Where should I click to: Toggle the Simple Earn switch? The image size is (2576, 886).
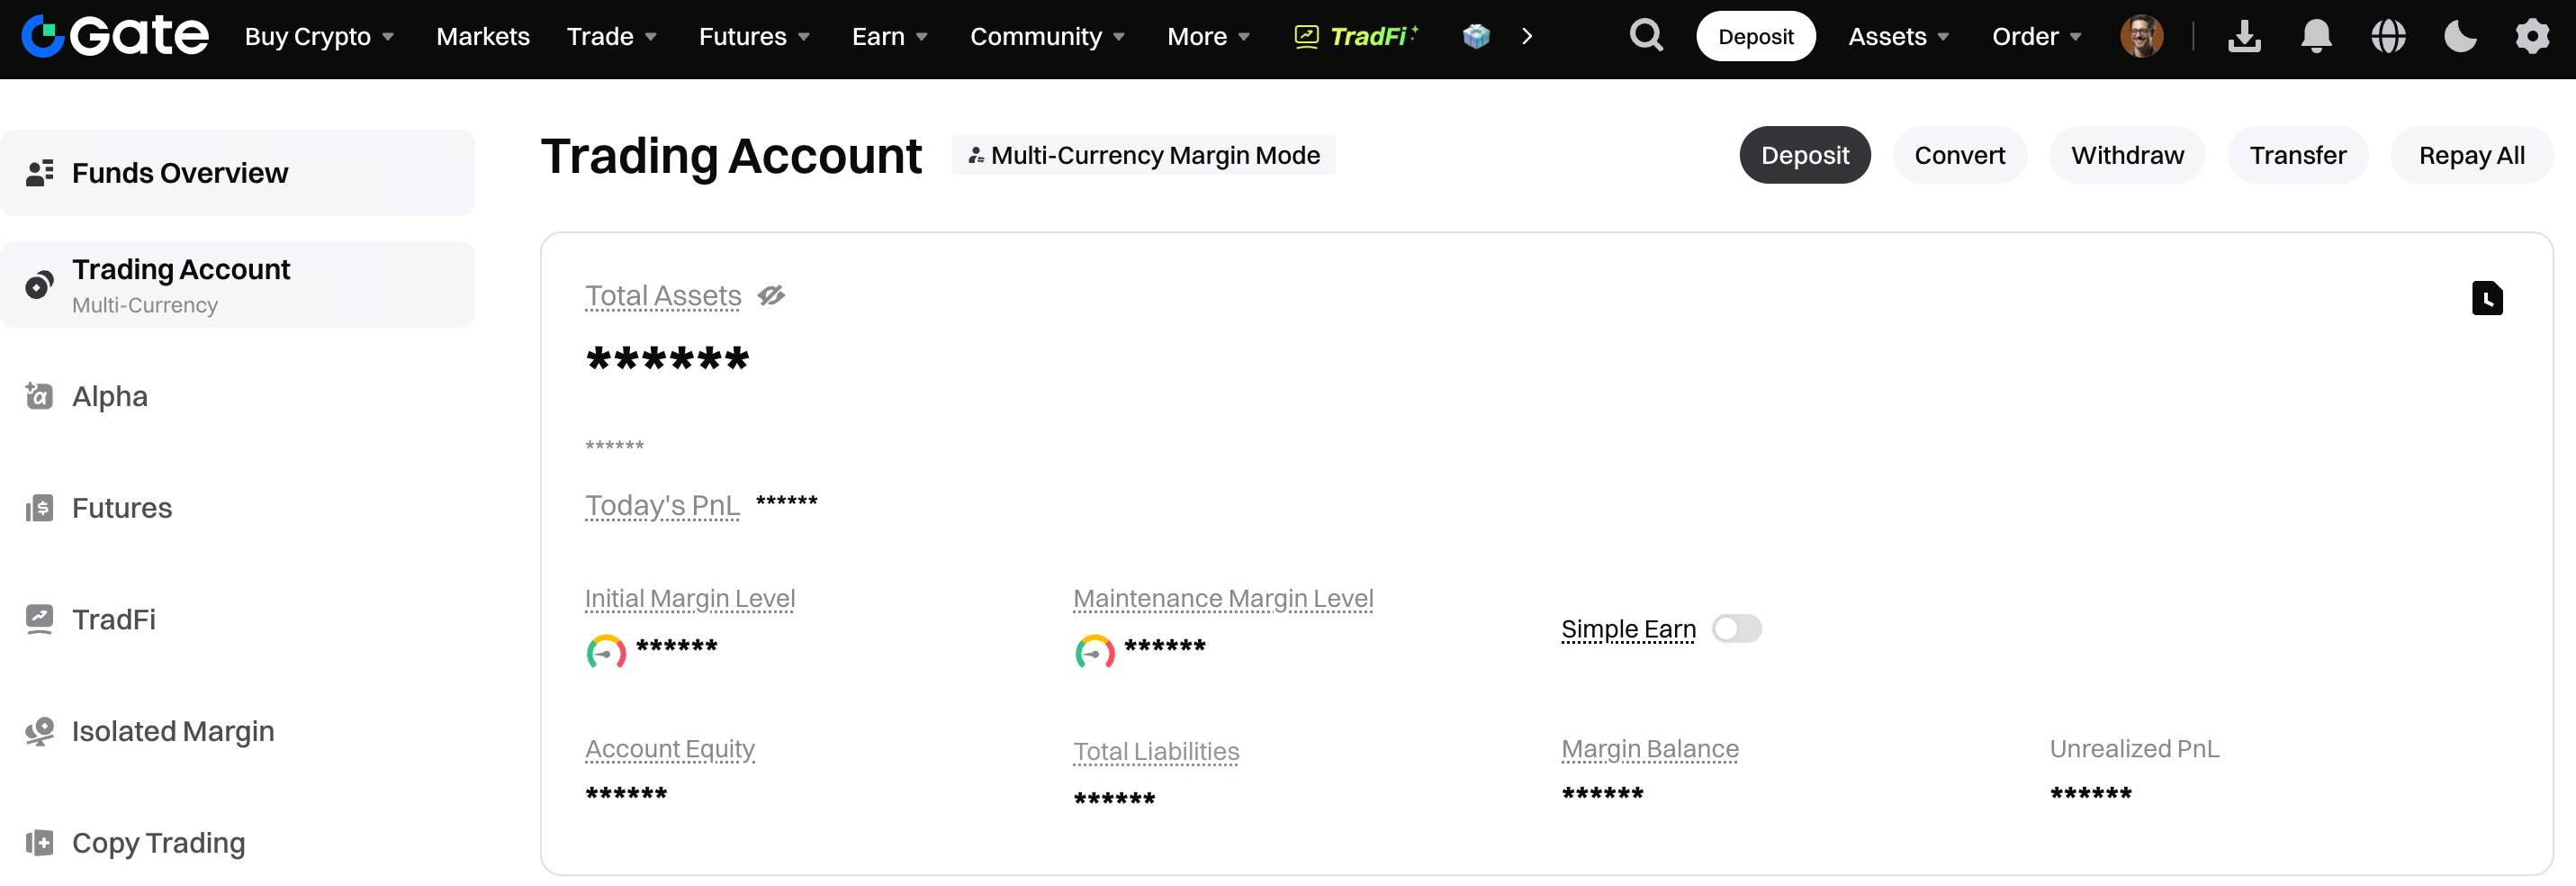coord(1736,629)
